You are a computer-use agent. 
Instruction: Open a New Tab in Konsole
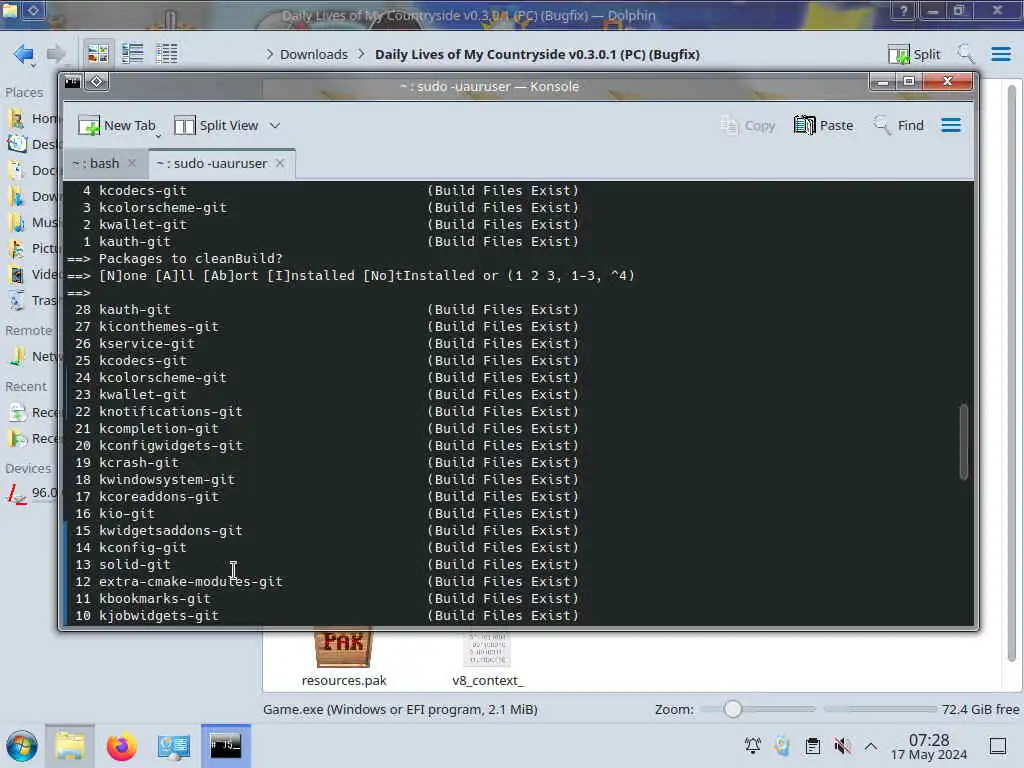tap(117, 125)
